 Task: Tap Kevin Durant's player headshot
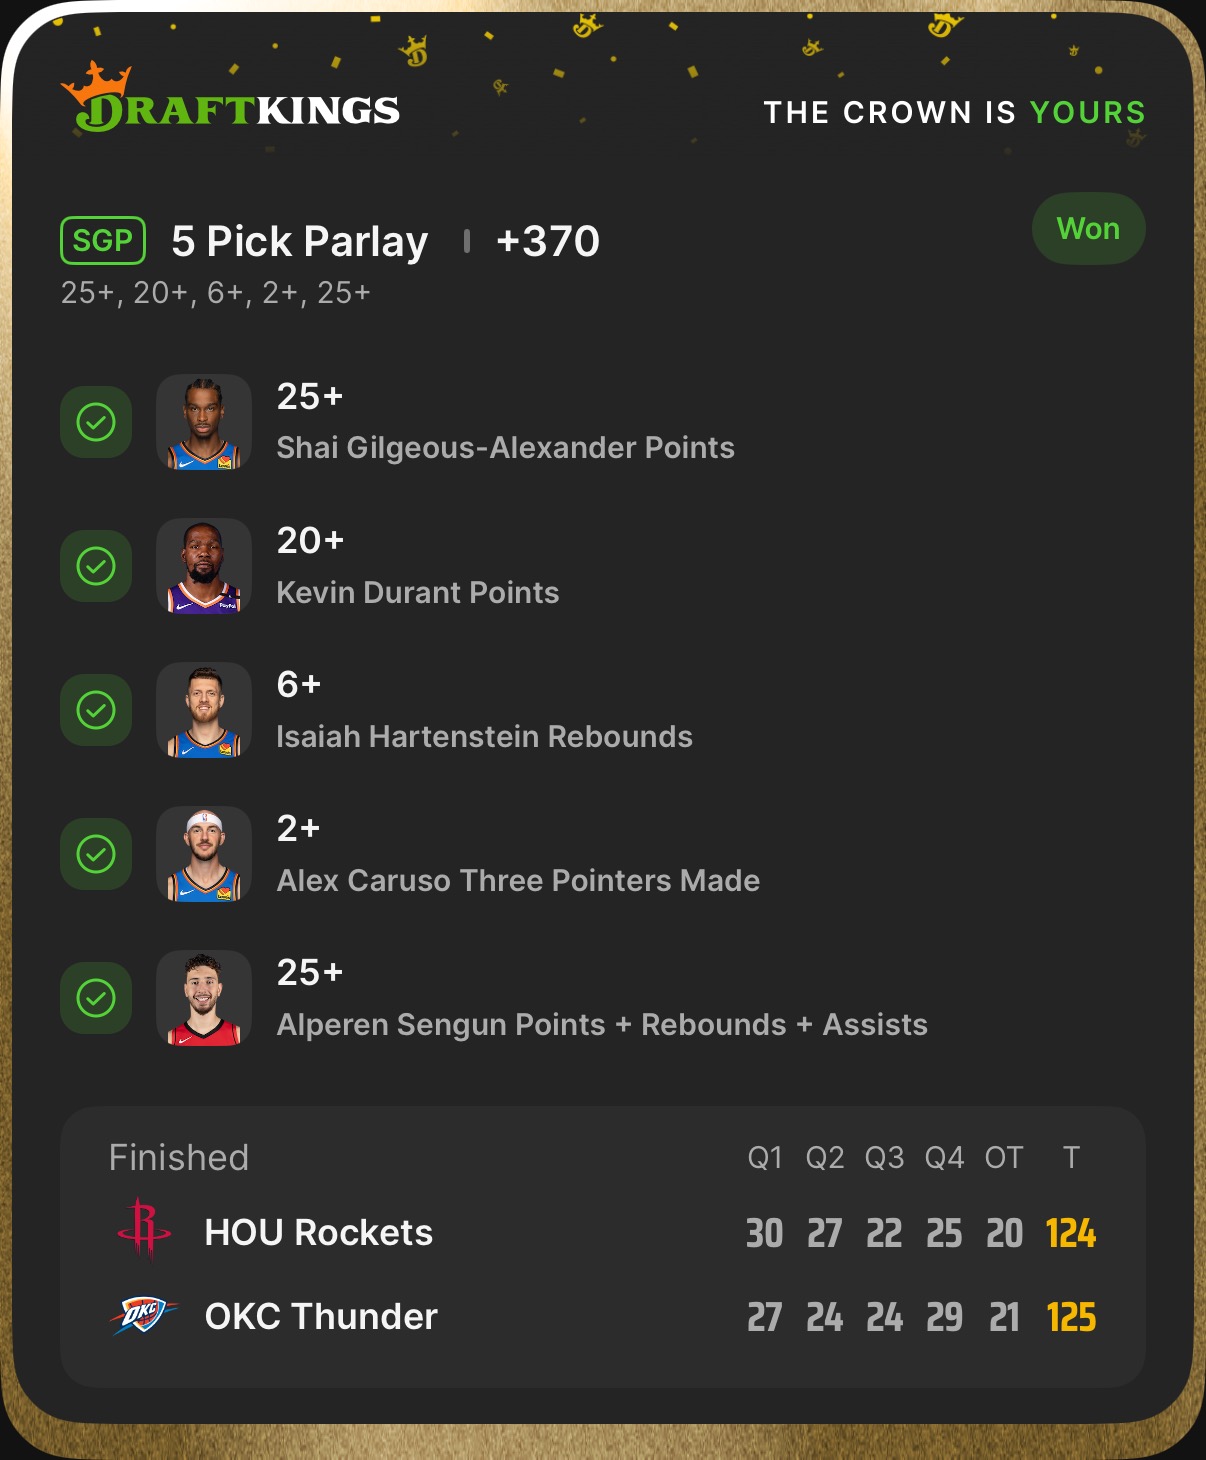click(204, 566)
